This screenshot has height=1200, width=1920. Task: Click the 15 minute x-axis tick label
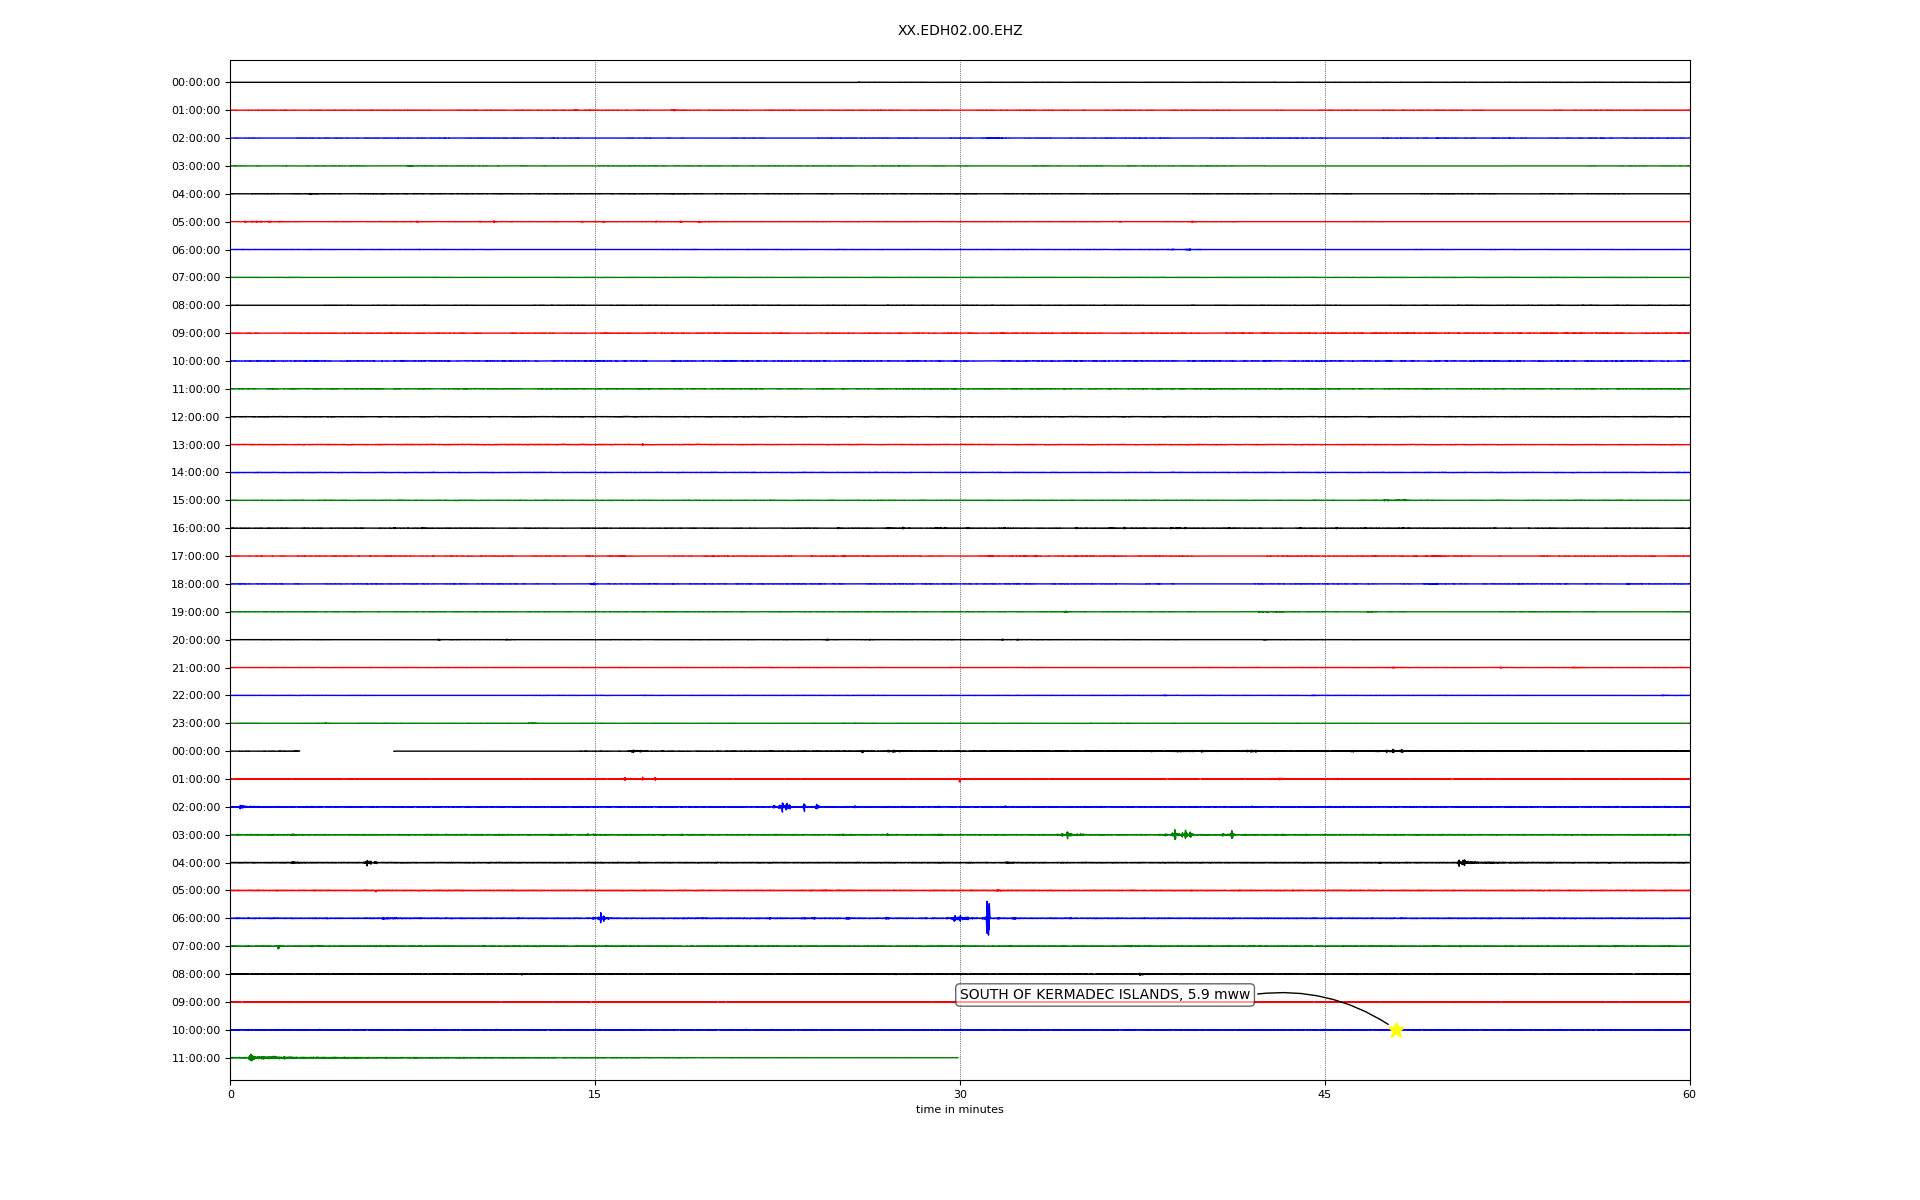(595, 1094)
